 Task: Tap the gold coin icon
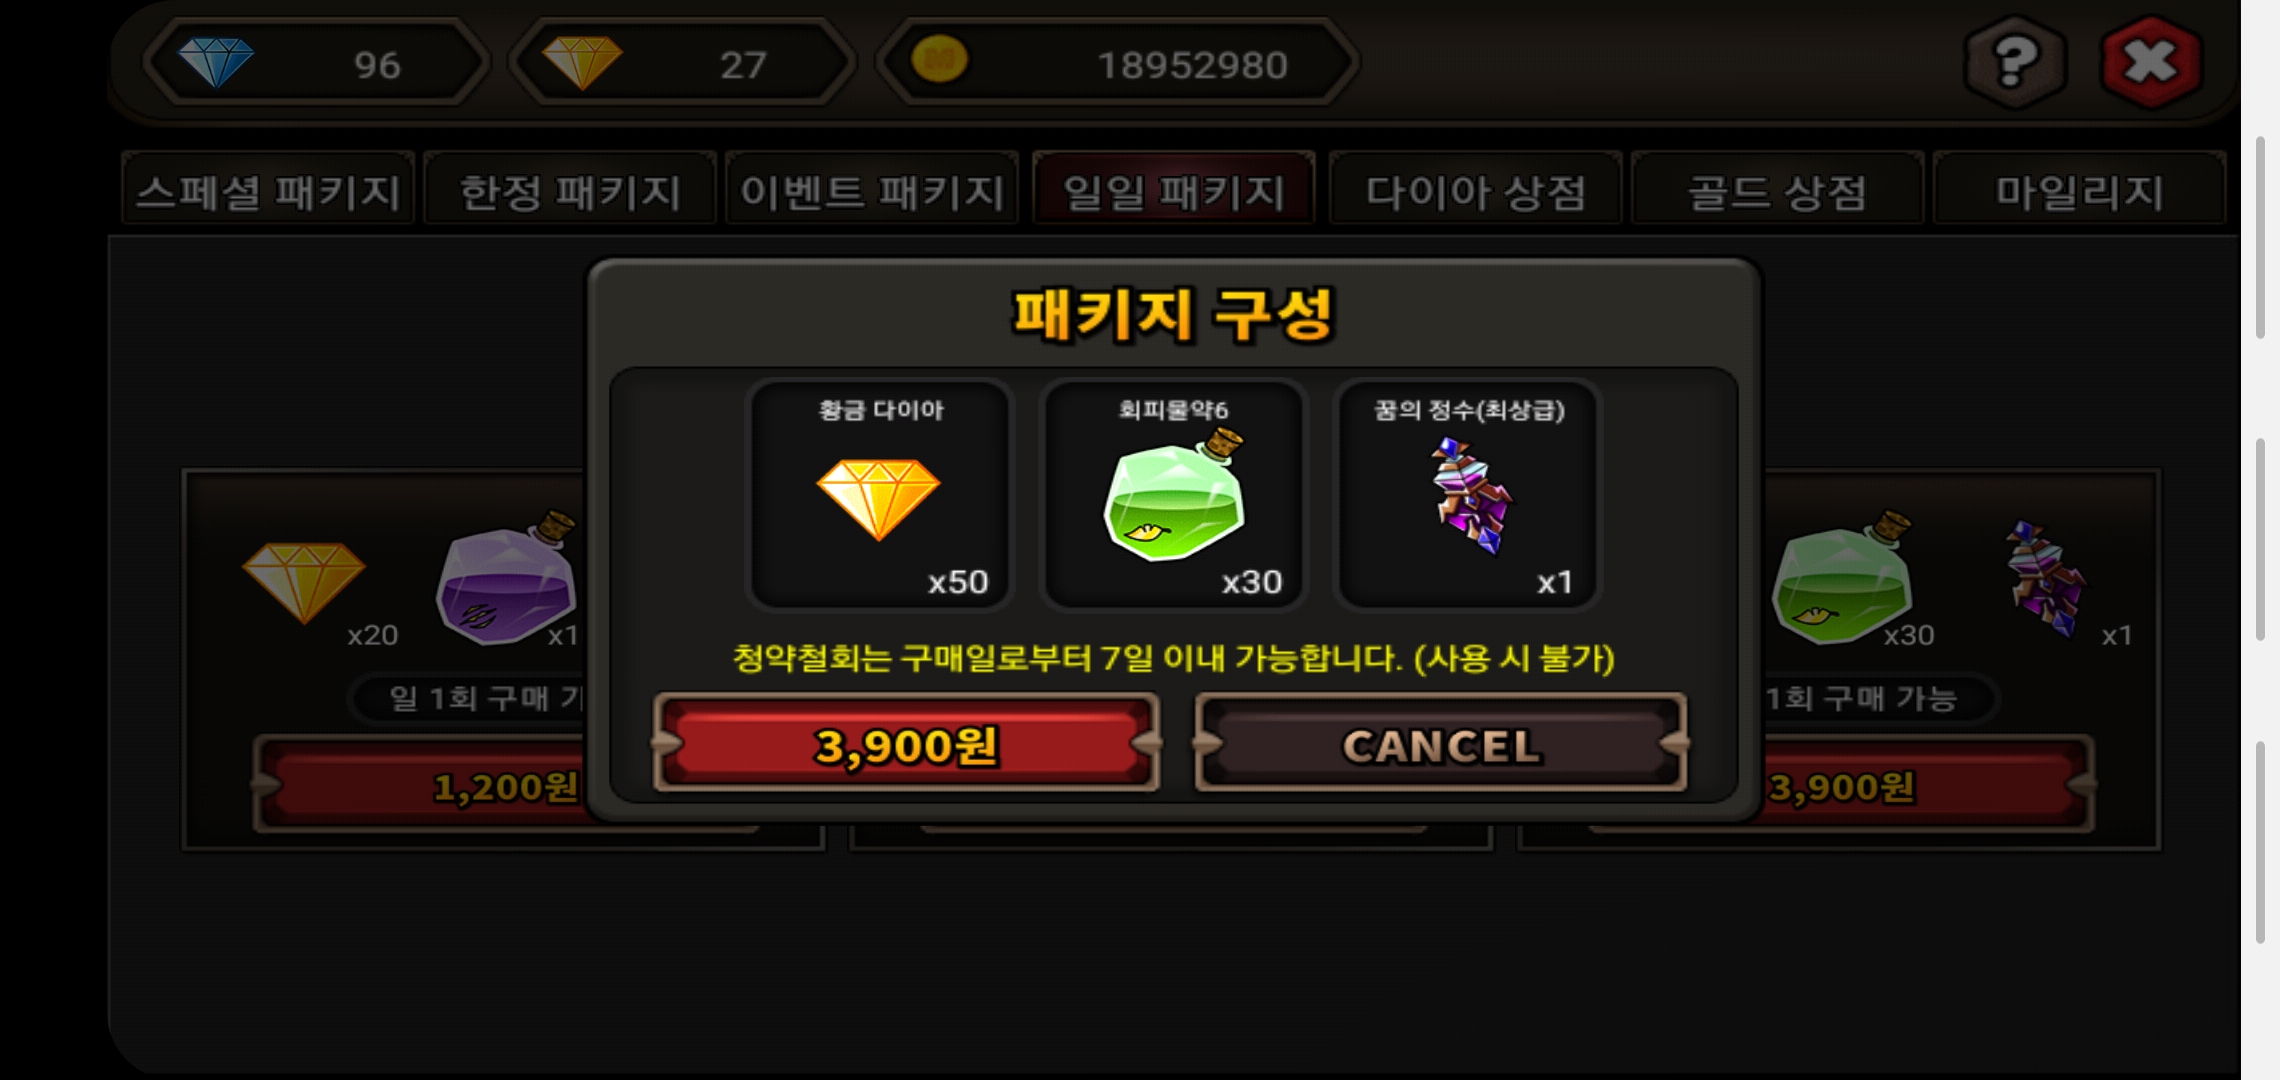939,60
